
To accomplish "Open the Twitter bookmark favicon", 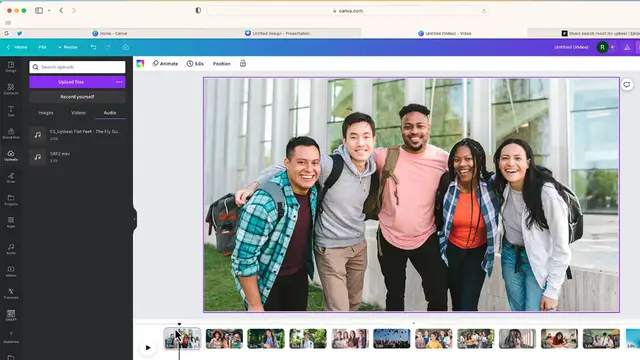I will point(19,33).
